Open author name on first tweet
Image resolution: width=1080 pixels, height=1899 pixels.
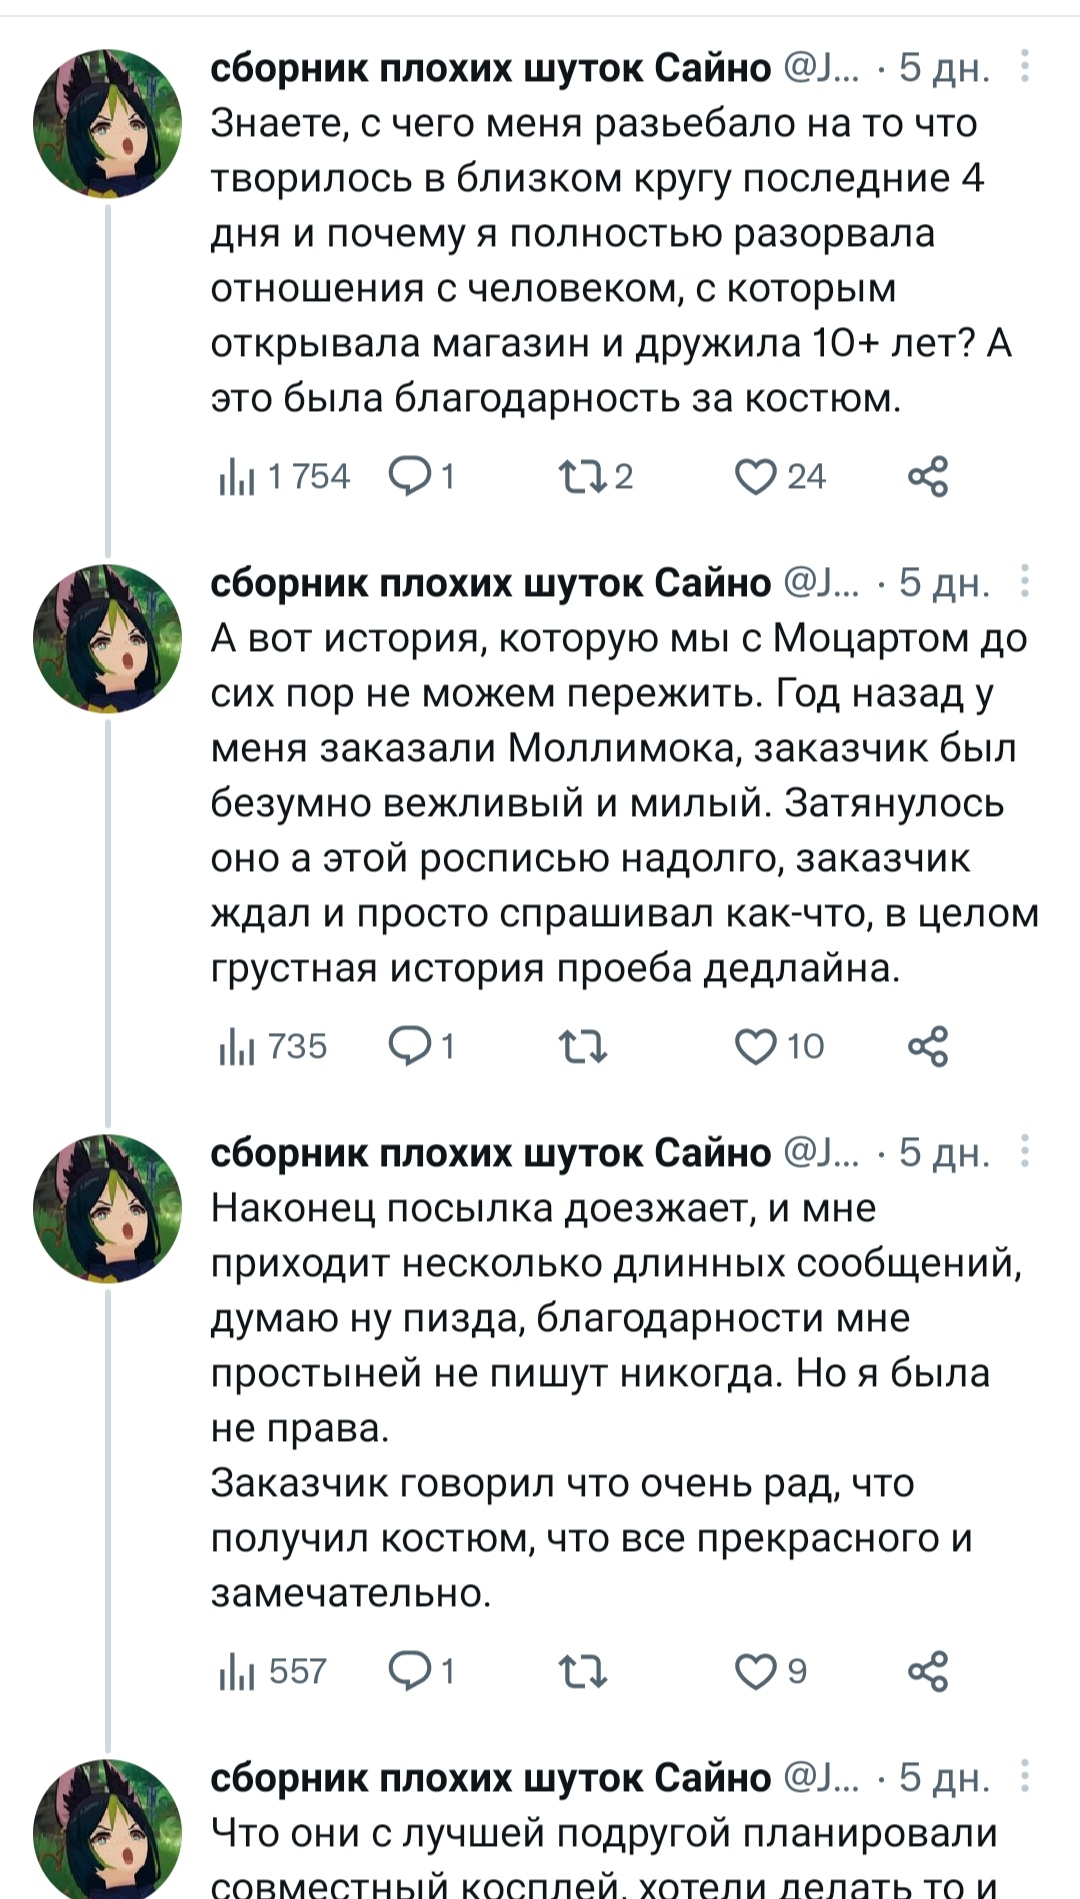[x=490, y=67]
